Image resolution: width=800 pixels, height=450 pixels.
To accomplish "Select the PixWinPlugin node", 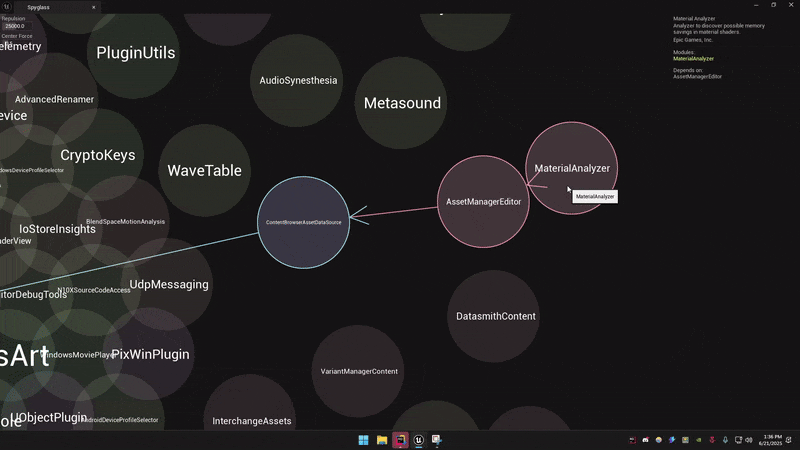I will 148,354.
